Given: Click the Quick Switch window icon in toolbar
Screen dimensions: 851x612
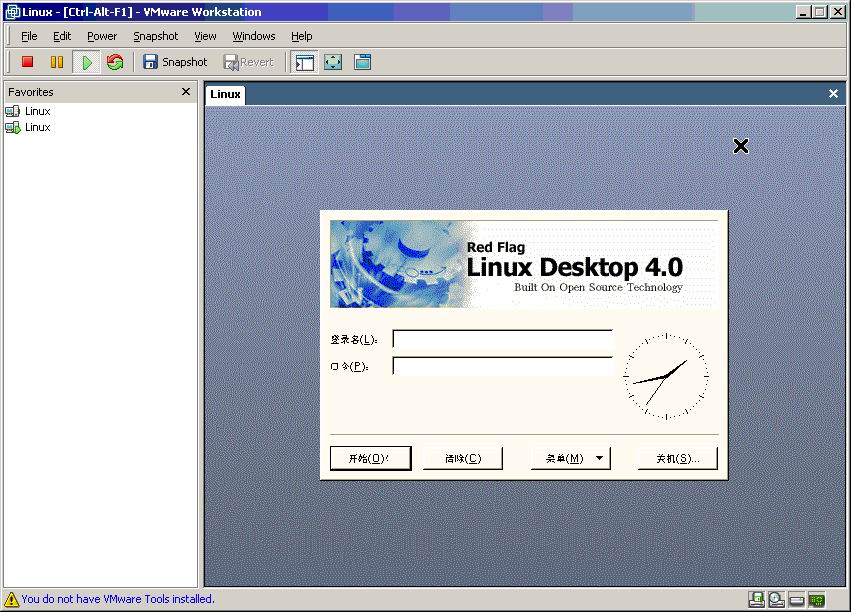Looking at the screenshot, I should coord(363,62).
